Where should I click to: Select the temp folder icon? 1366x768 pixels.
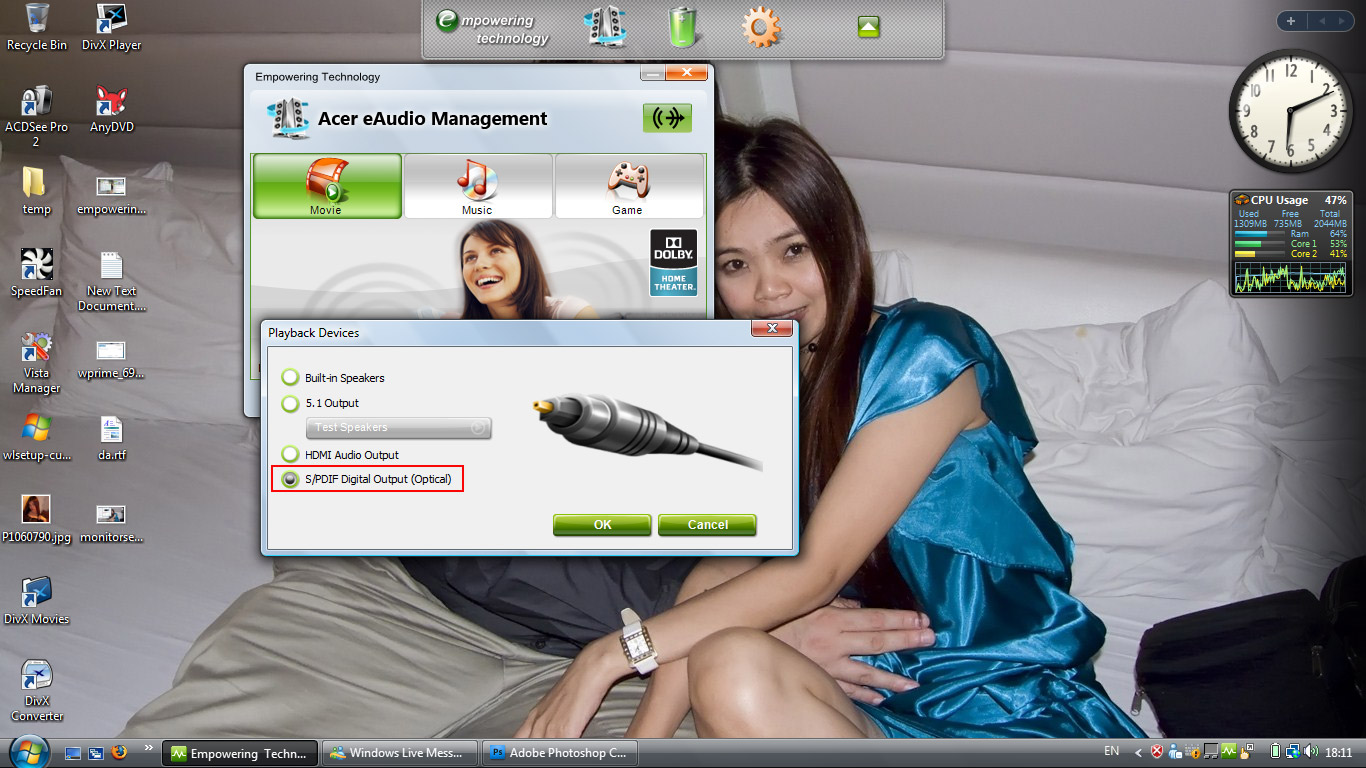(x=37, y=191)
